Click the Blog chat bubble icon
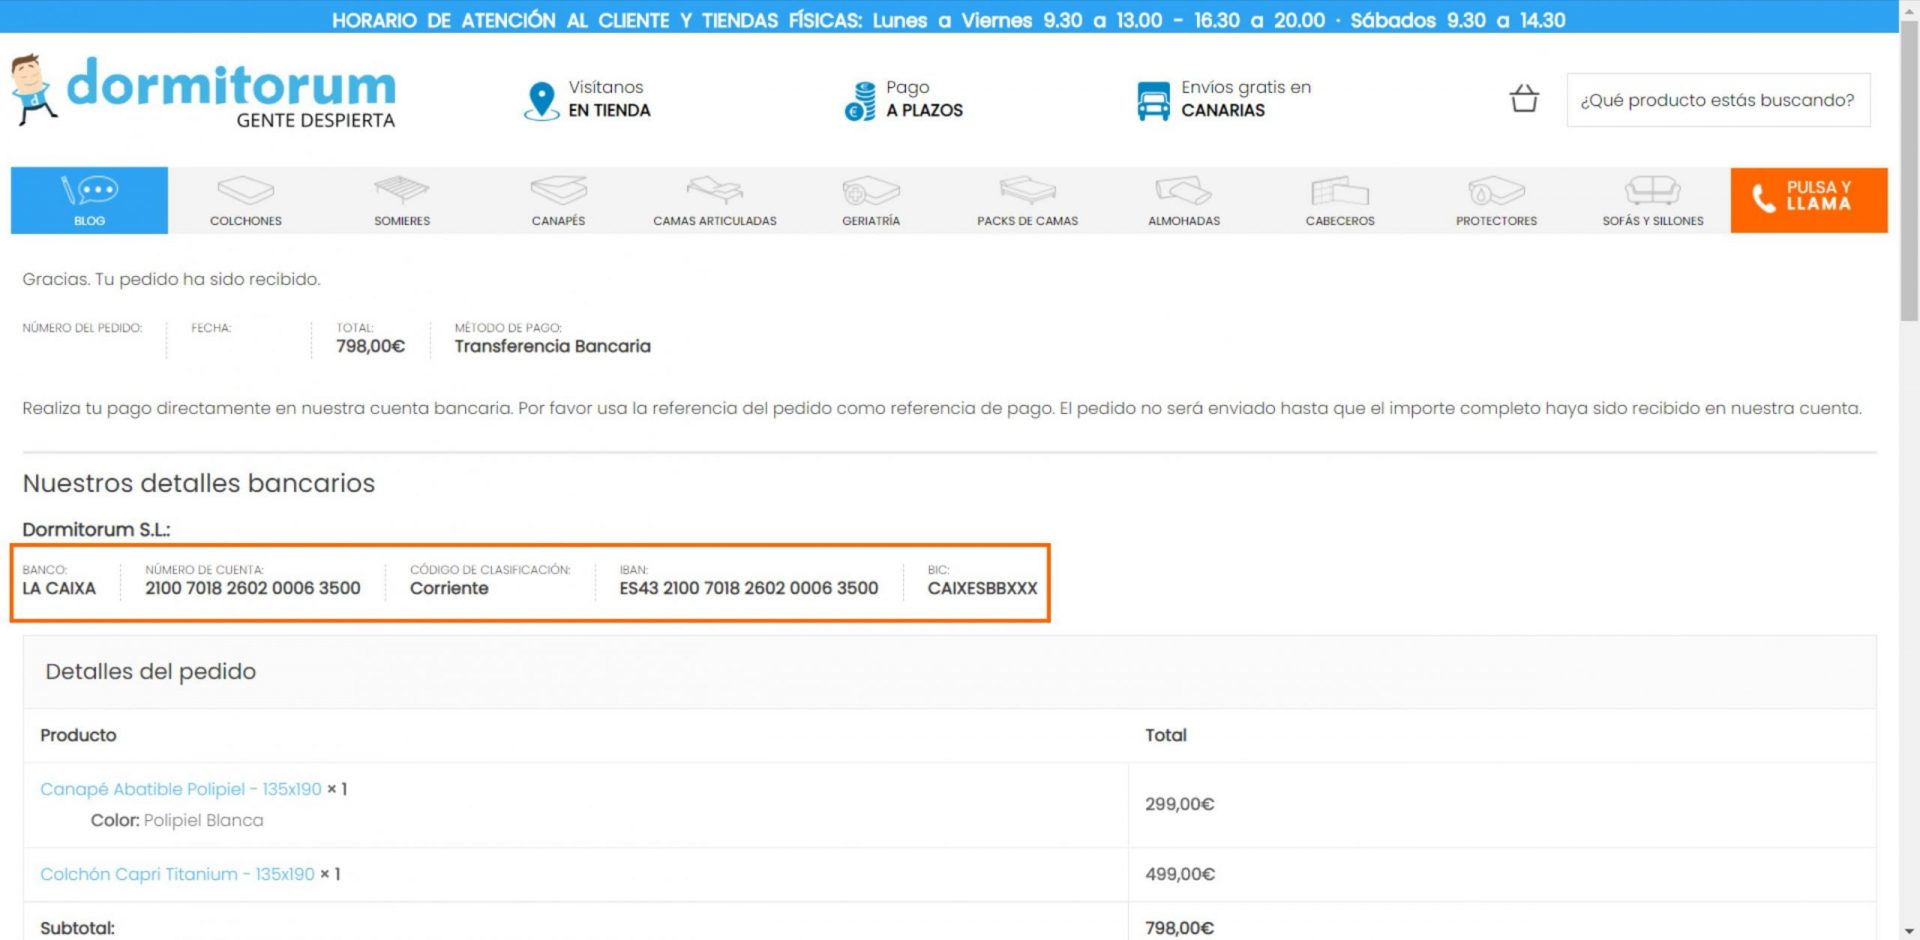 coord(90,189)
